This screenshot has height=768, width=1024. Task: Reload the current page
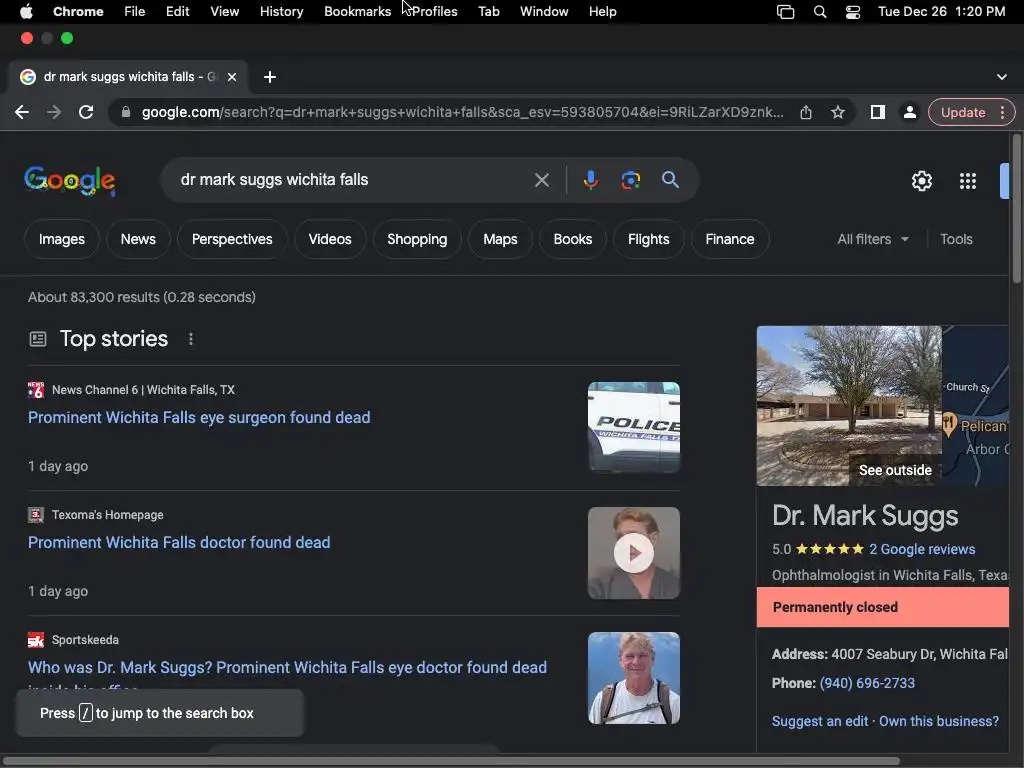[86, 112]
